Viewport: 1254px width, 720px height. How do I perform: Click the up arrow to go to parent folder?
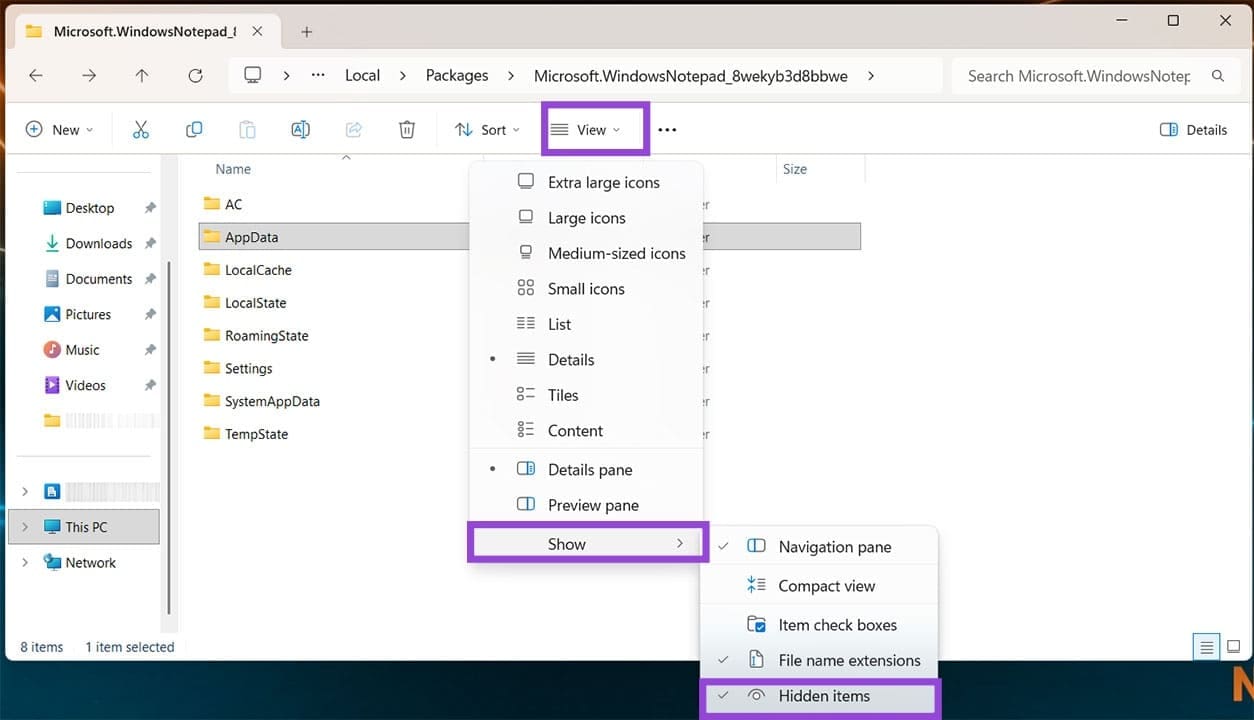point(141,75)
